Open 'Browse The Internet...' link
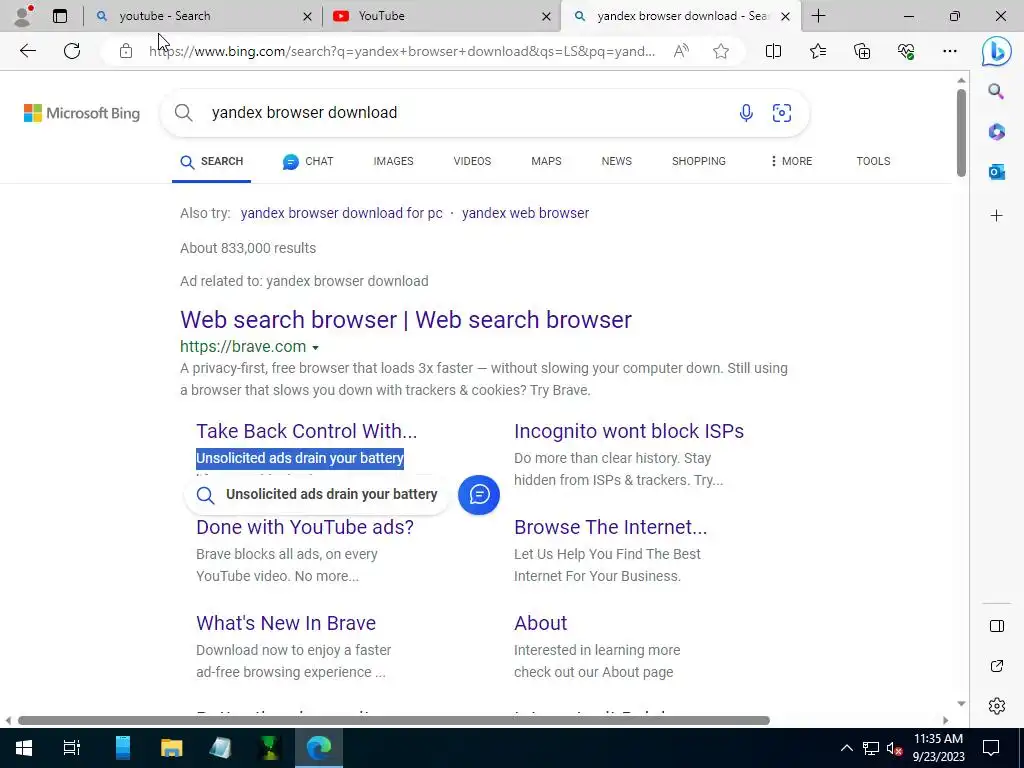Viewport: 1024px width, 768px height. tap(611, 527)
